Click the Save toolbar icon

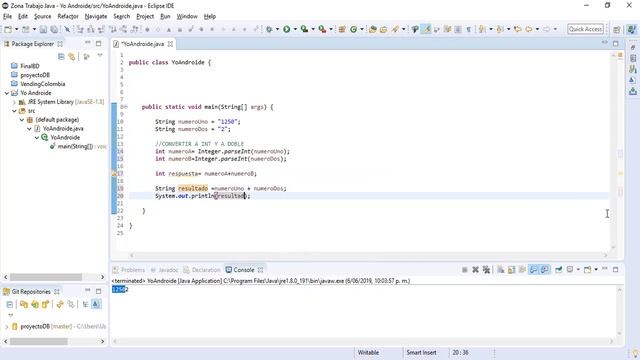coord(43,29)
